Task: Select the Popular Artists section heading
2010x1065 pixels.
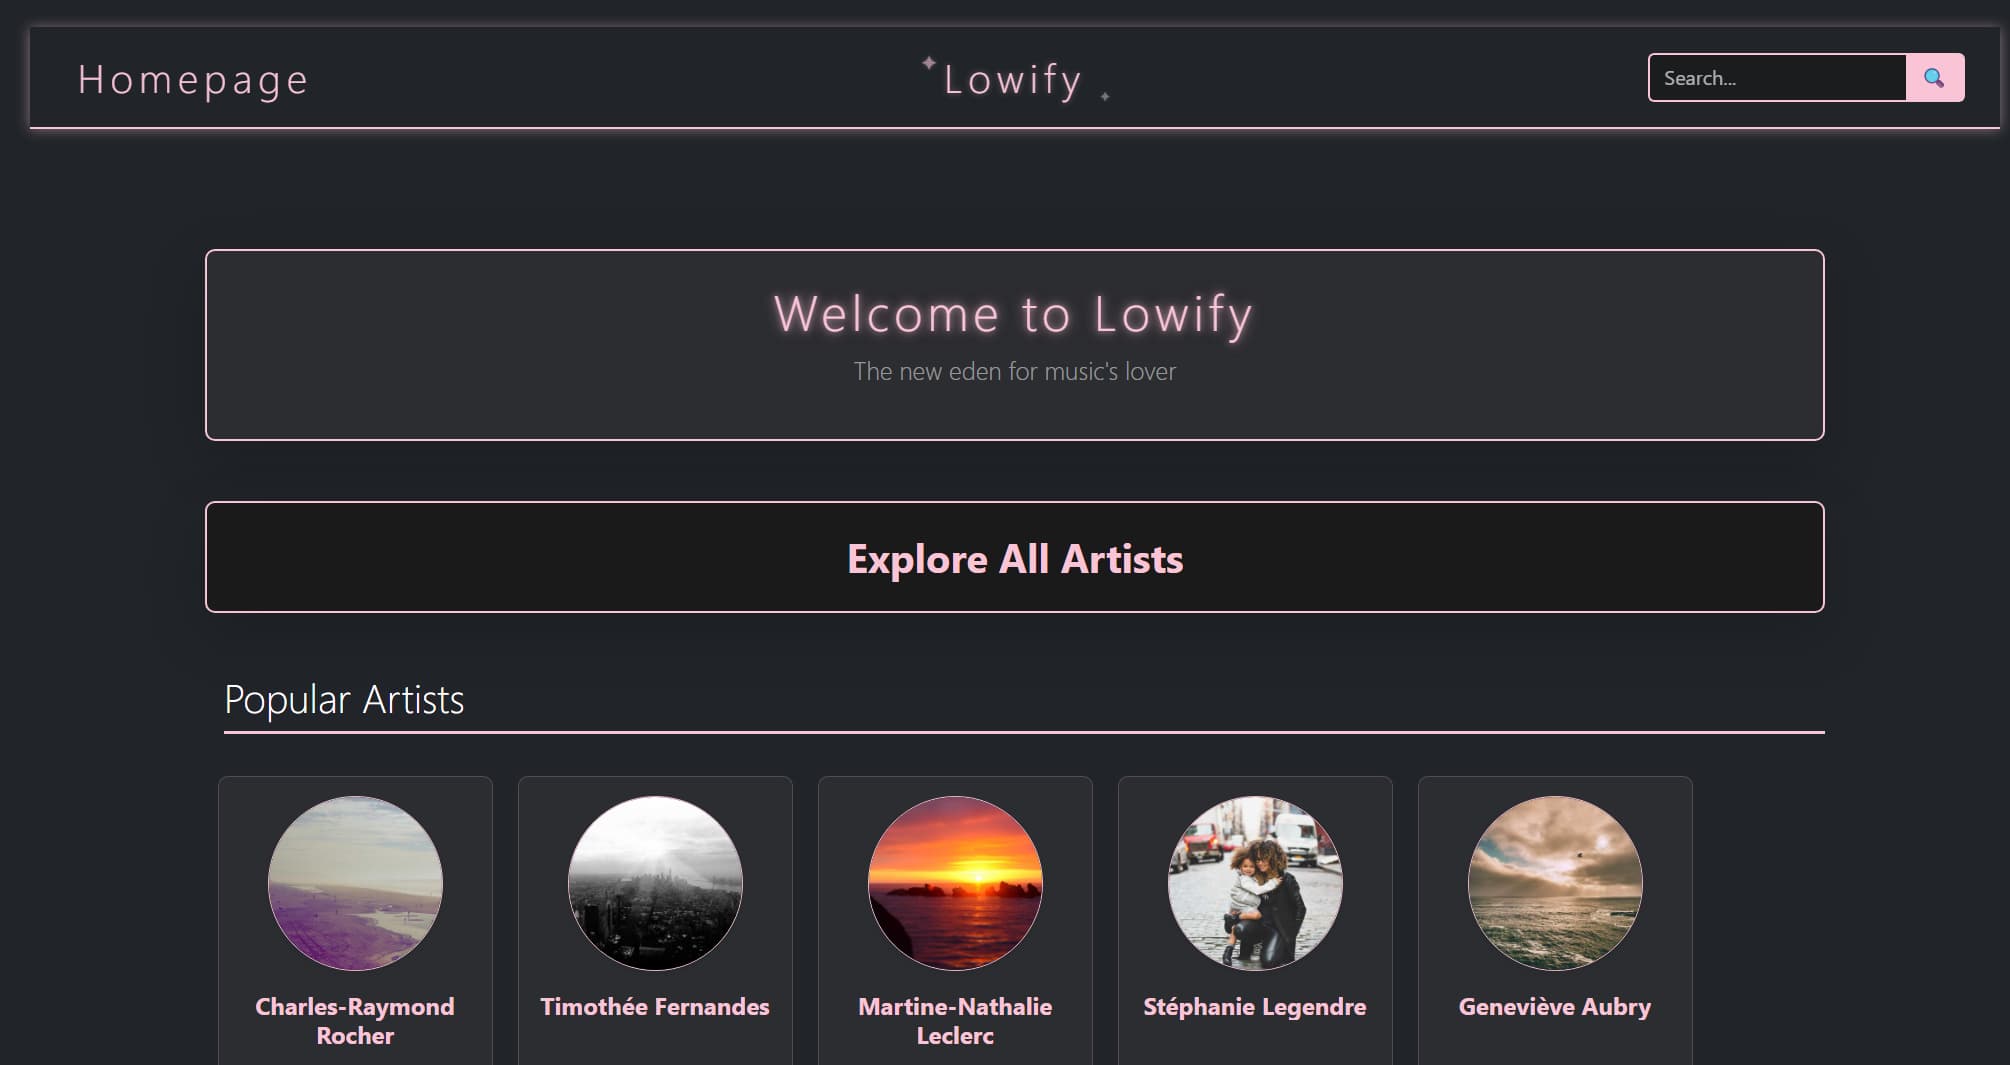Action: click(x=345, y=700)
